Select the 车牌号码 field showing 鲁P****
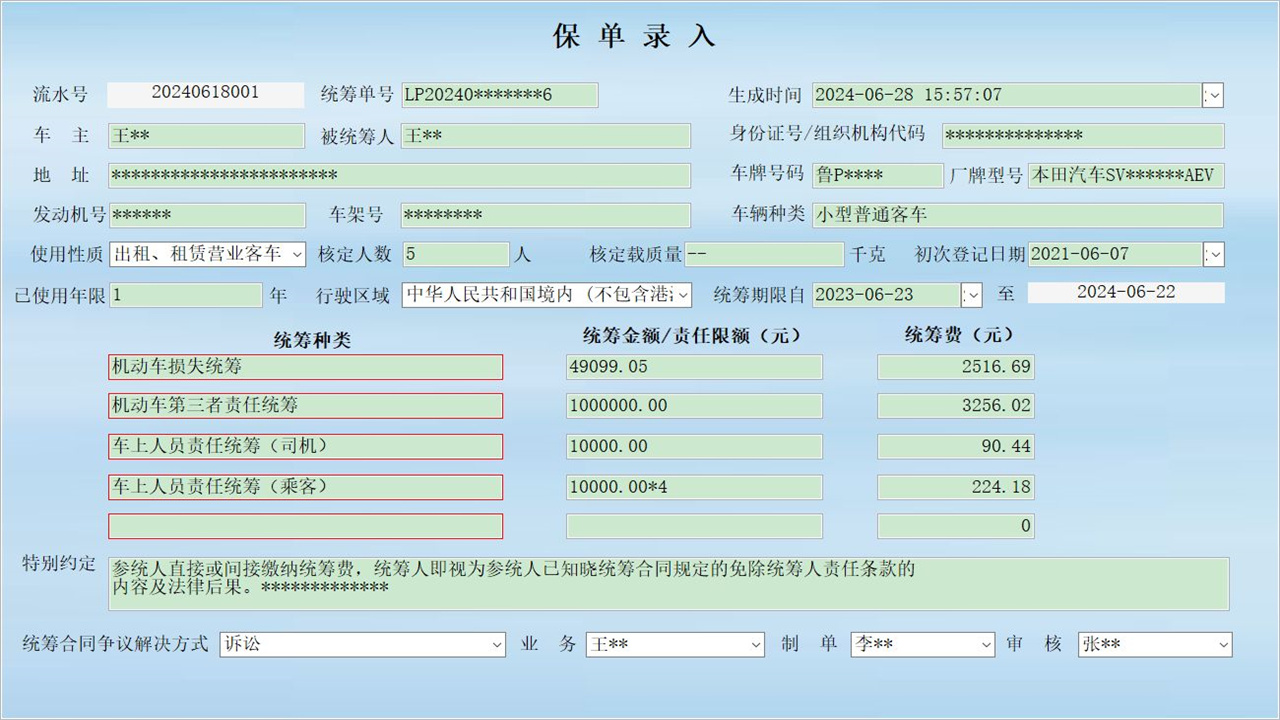The height and width of the screenshot is (720, 1280). pos(877,175)
